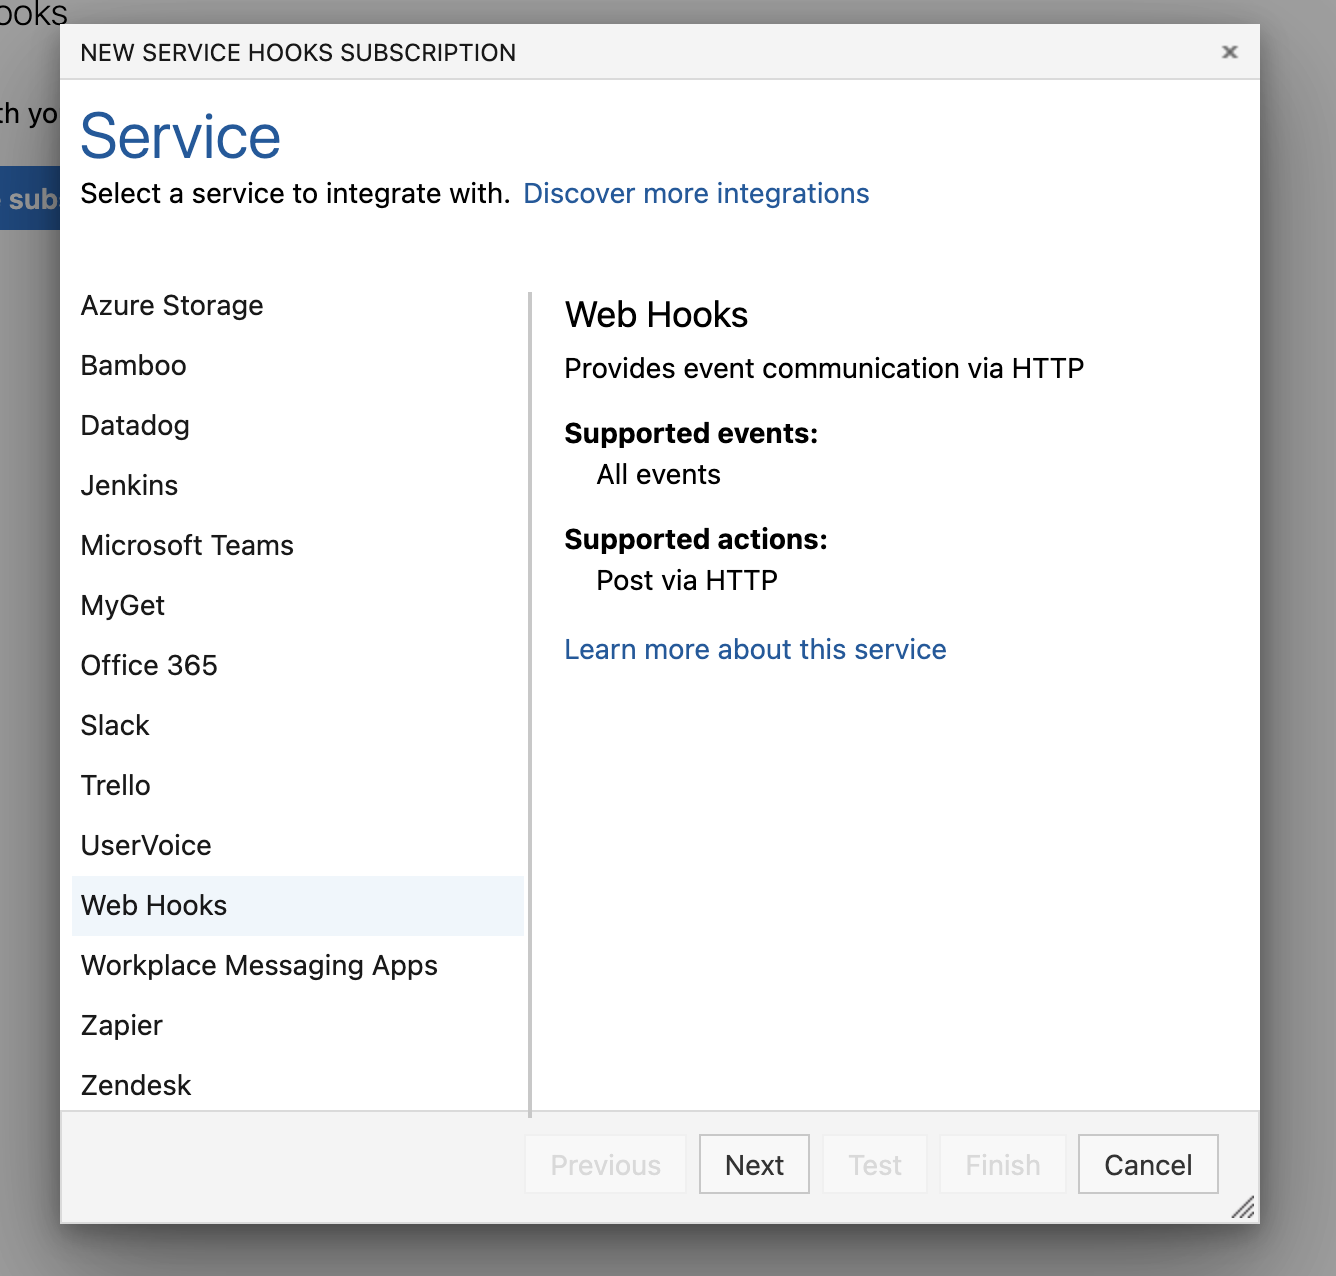Open the Discover more integrations link
The width and height of the screenshot is (1336, 1276).
pos(696,193)
